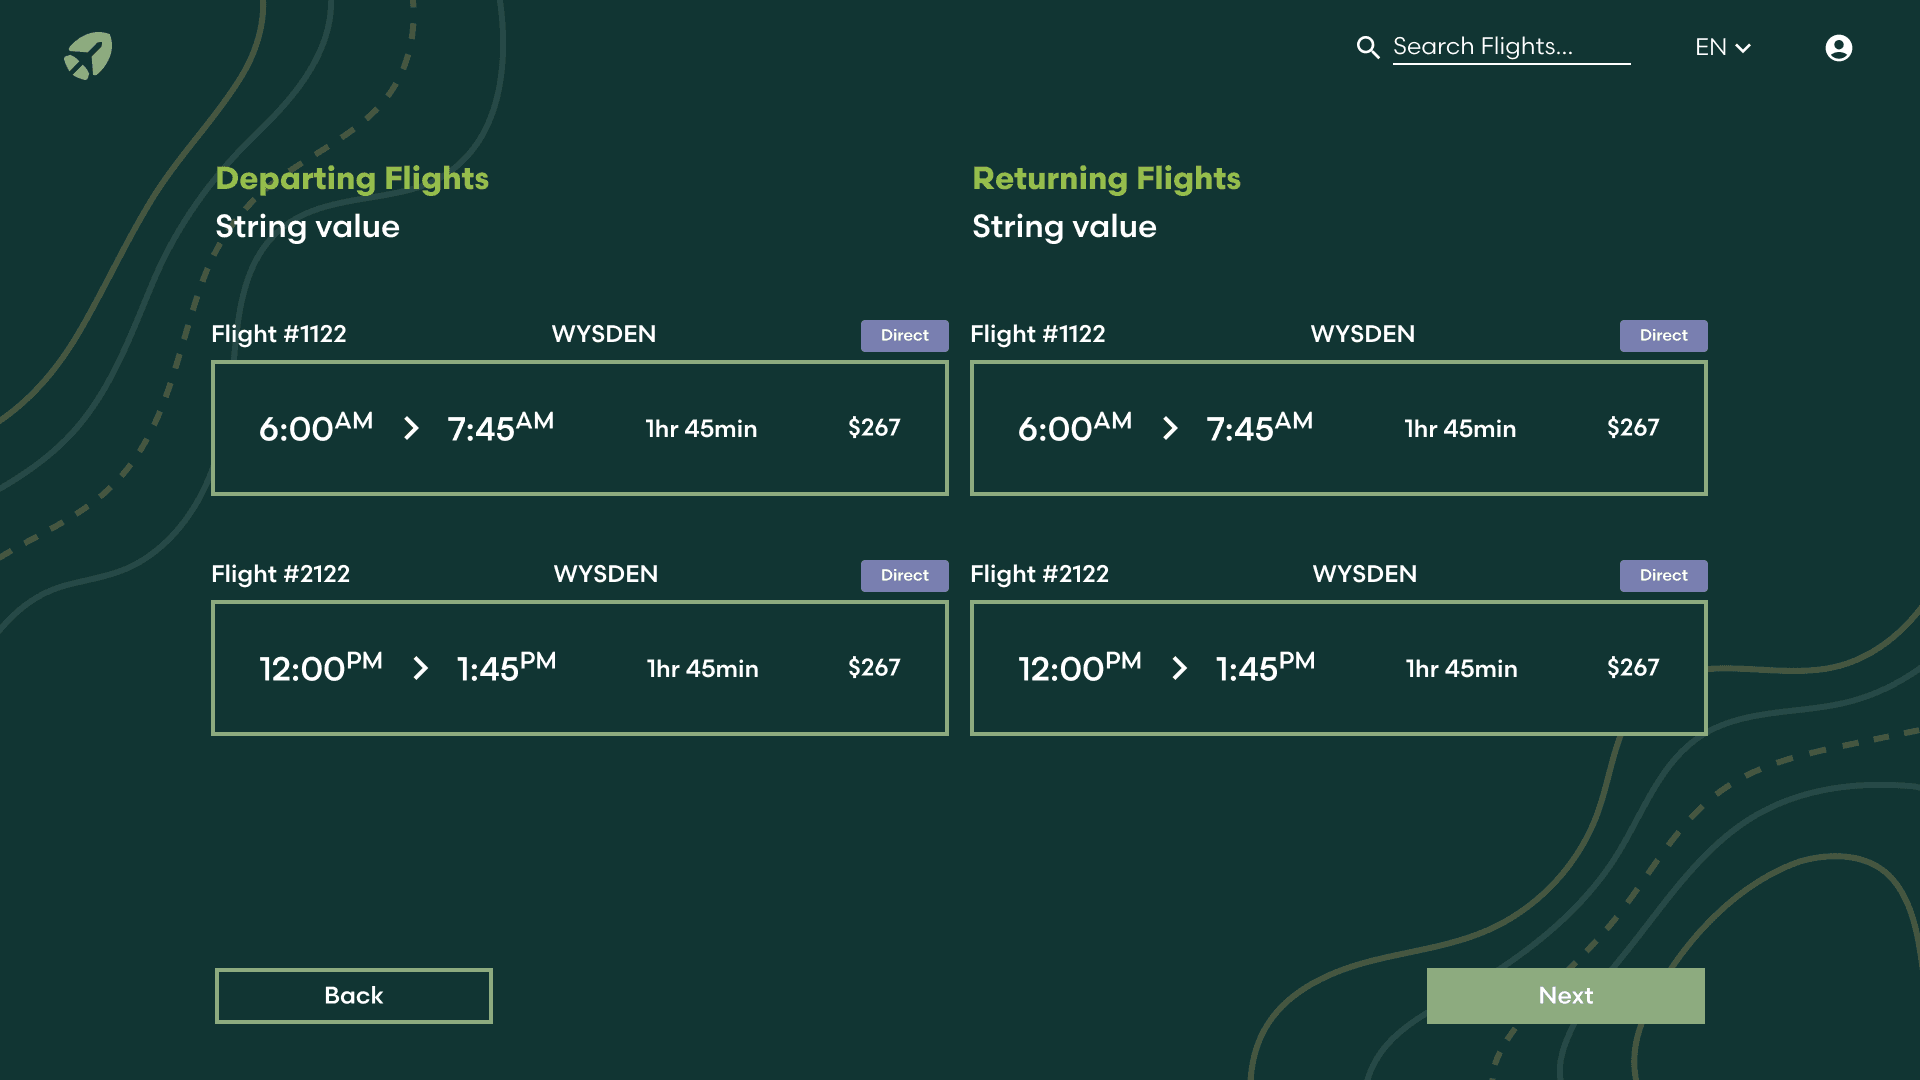This screenshot has height=1080, width=1920.
Task: Click Direct badge on departing Flight #1122
Action: [x=904, y=336]
